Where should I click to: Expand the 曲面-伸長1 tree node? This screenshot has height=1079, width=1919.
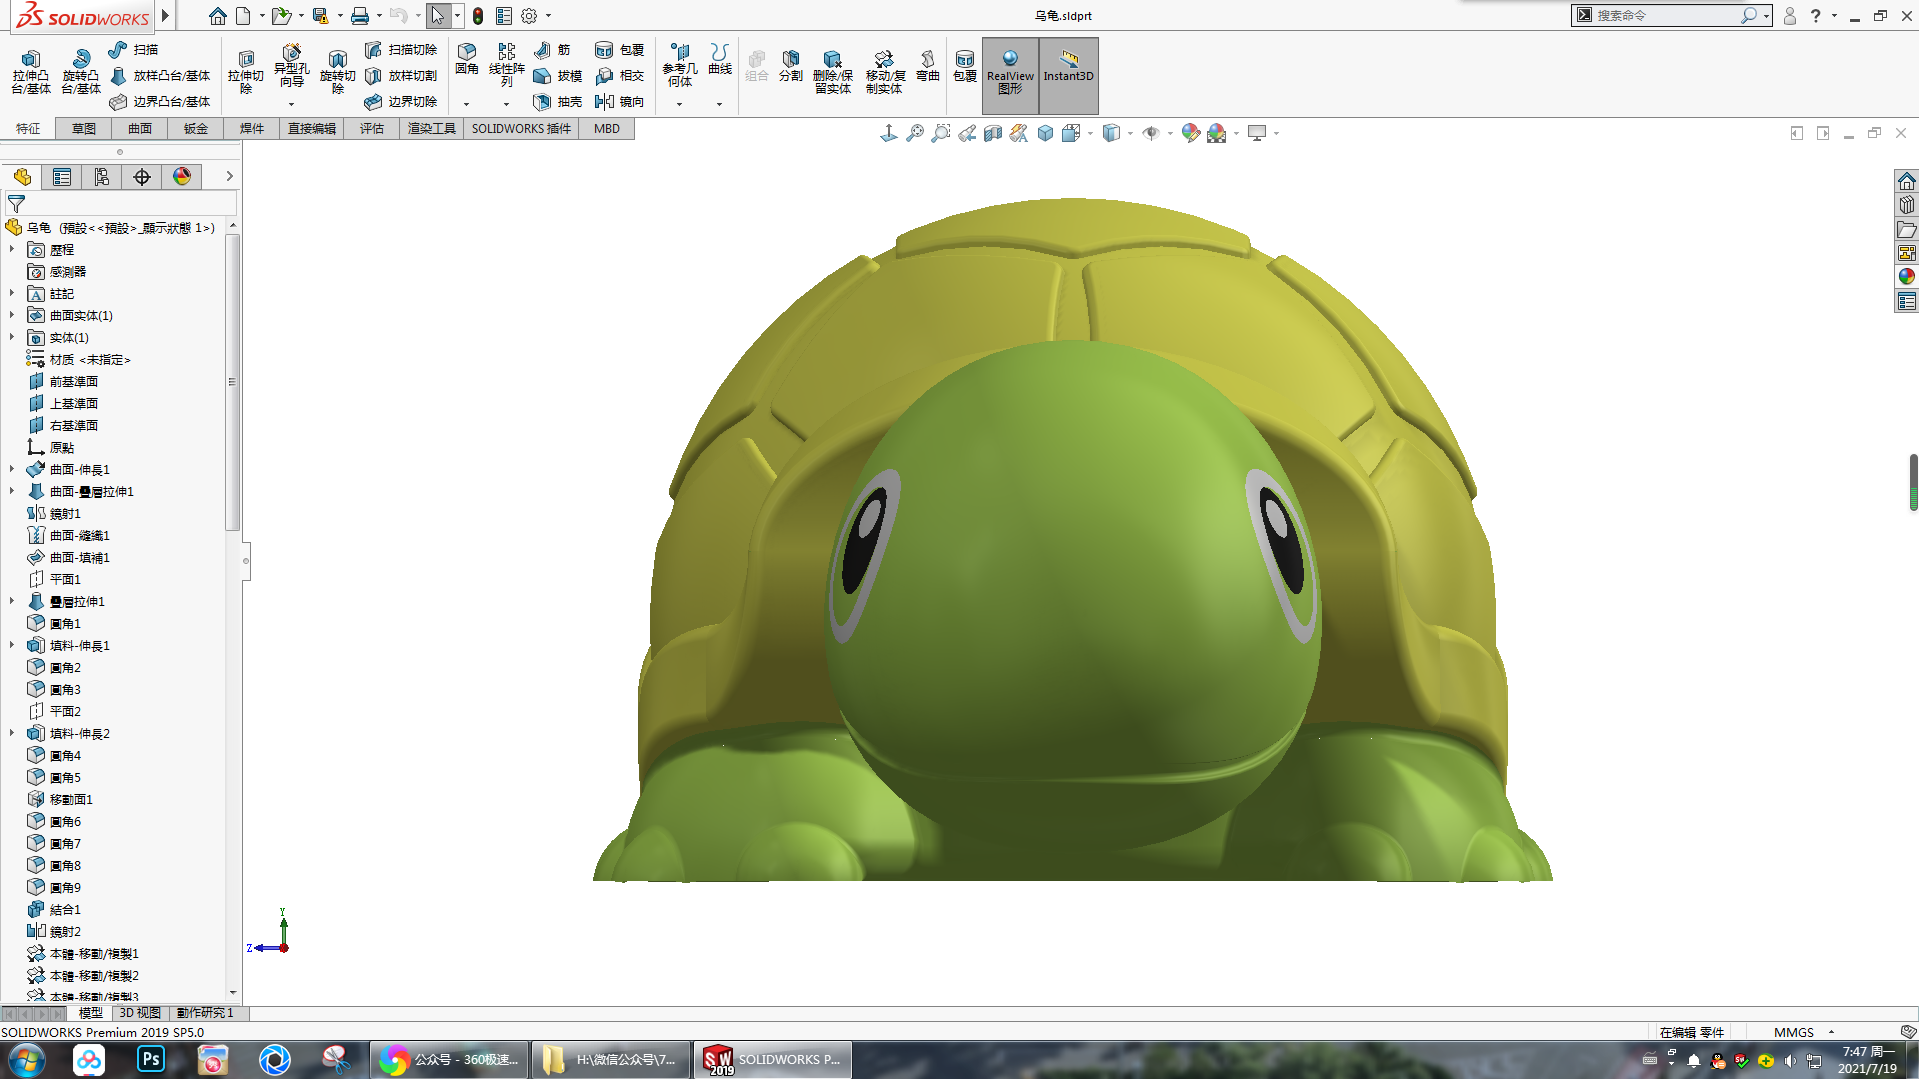click(12, 469)
